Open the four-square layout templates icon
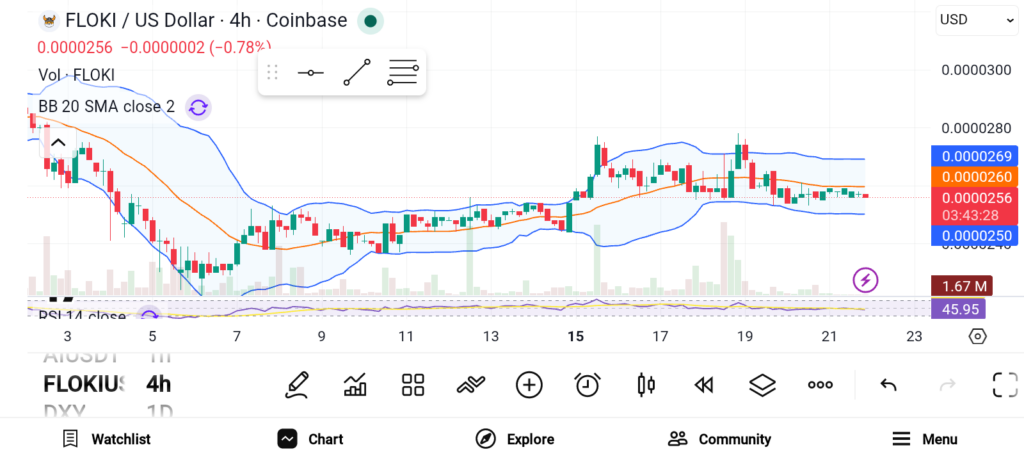Image resolution: width=1024 pixels, height=461 pixels. [x=413, y=385]
